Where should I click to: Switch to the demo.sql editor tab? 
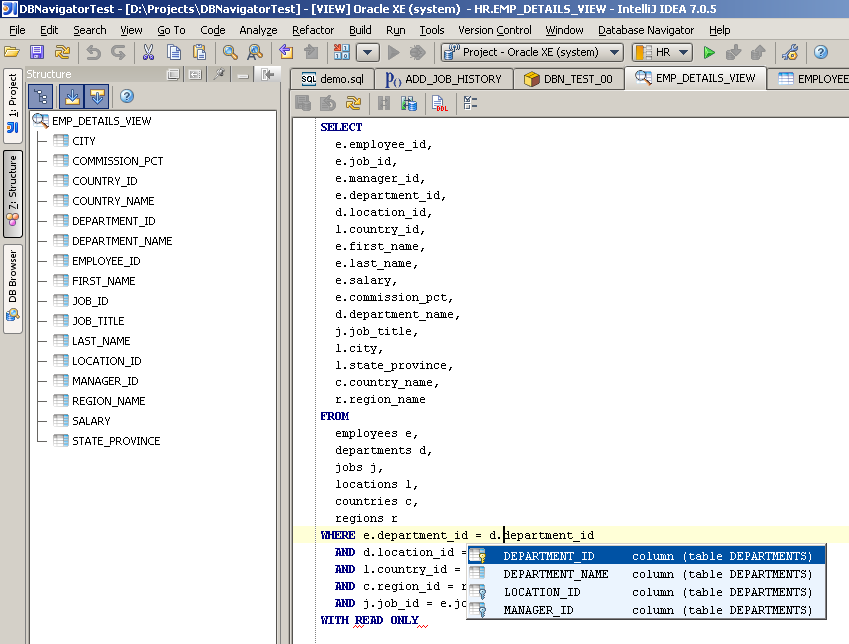[332, 79]
